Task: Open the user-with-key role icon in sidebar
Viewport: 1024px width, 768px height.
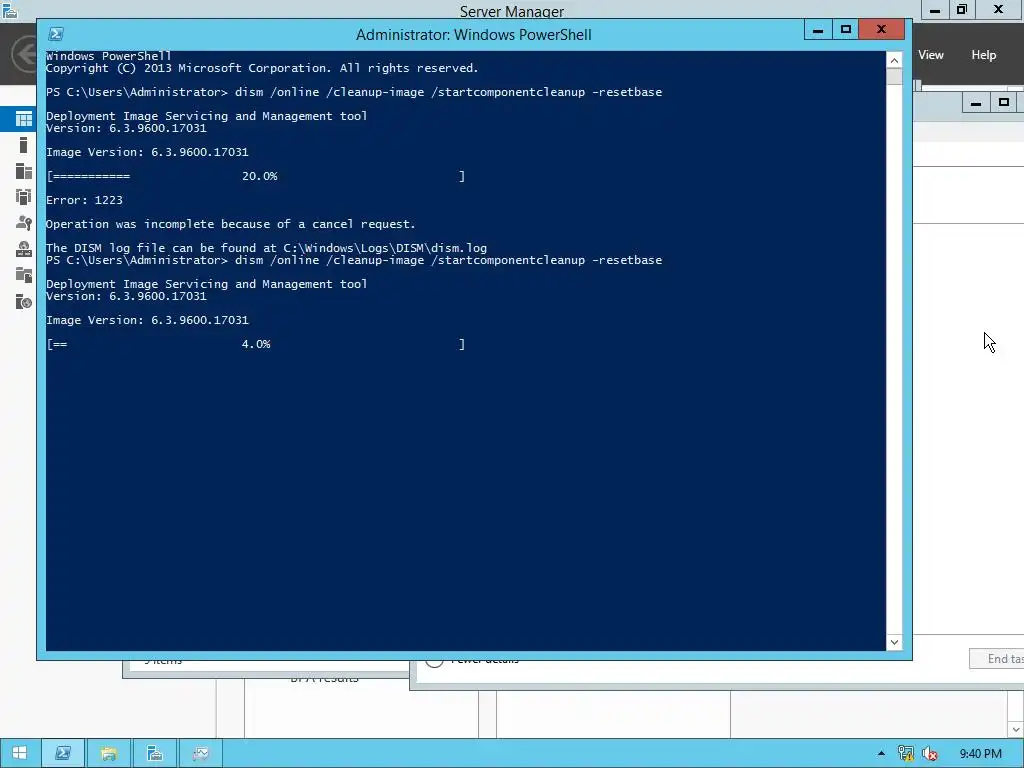Action: 24,223
